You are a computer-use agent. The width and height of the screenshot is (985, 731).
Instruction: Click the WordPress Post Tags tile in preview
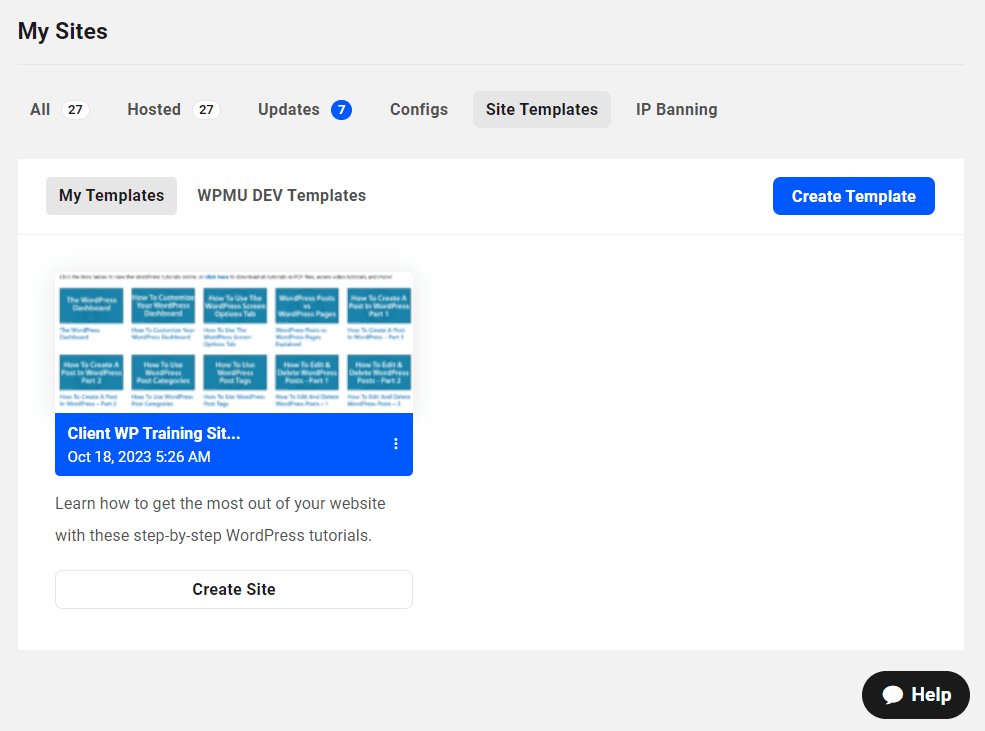pyautogui.click(x=235, y=371)
